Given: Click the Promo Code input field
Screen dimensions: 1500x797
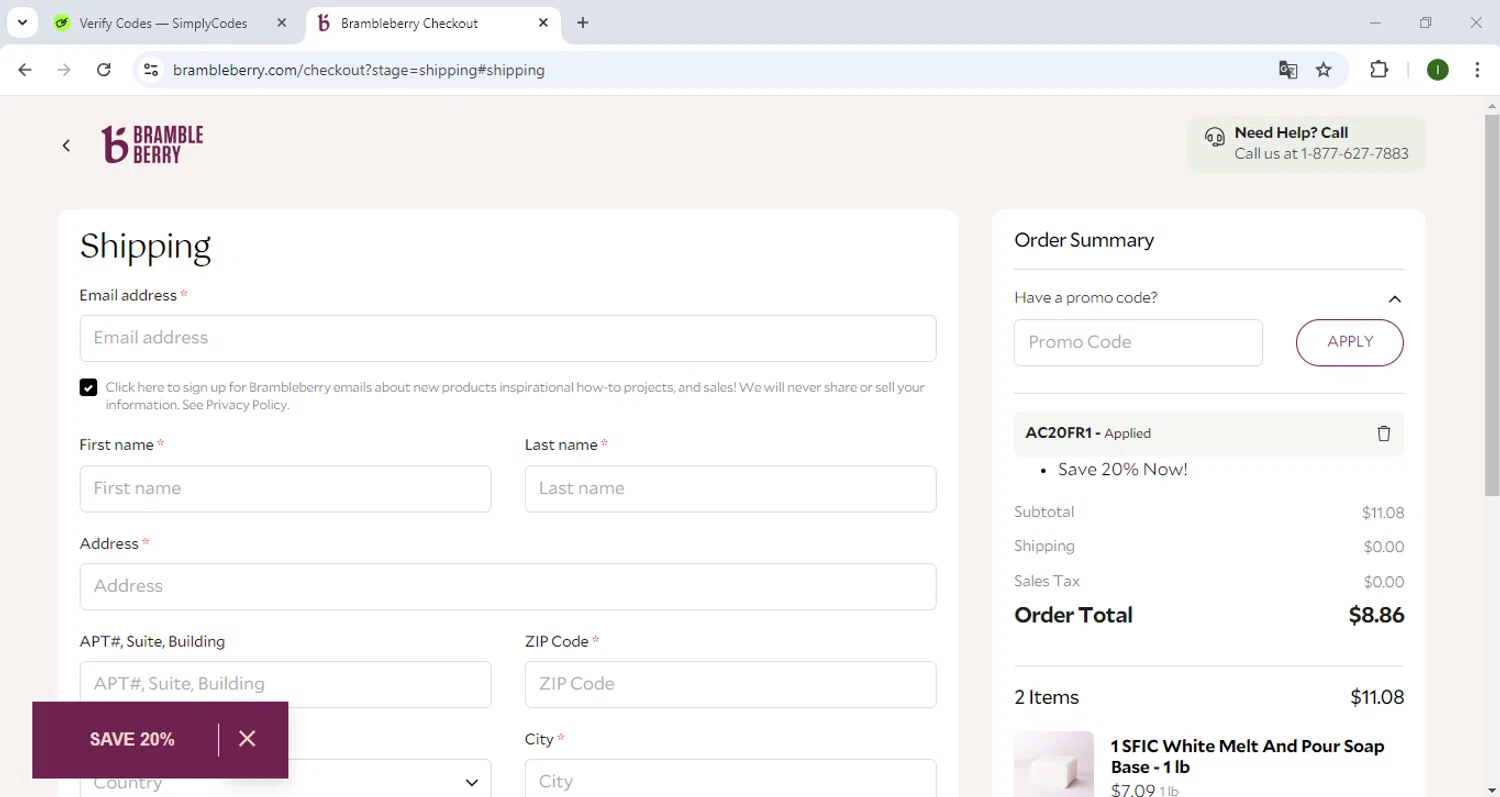Looking at the screenshot, I should pos(1138,342).
